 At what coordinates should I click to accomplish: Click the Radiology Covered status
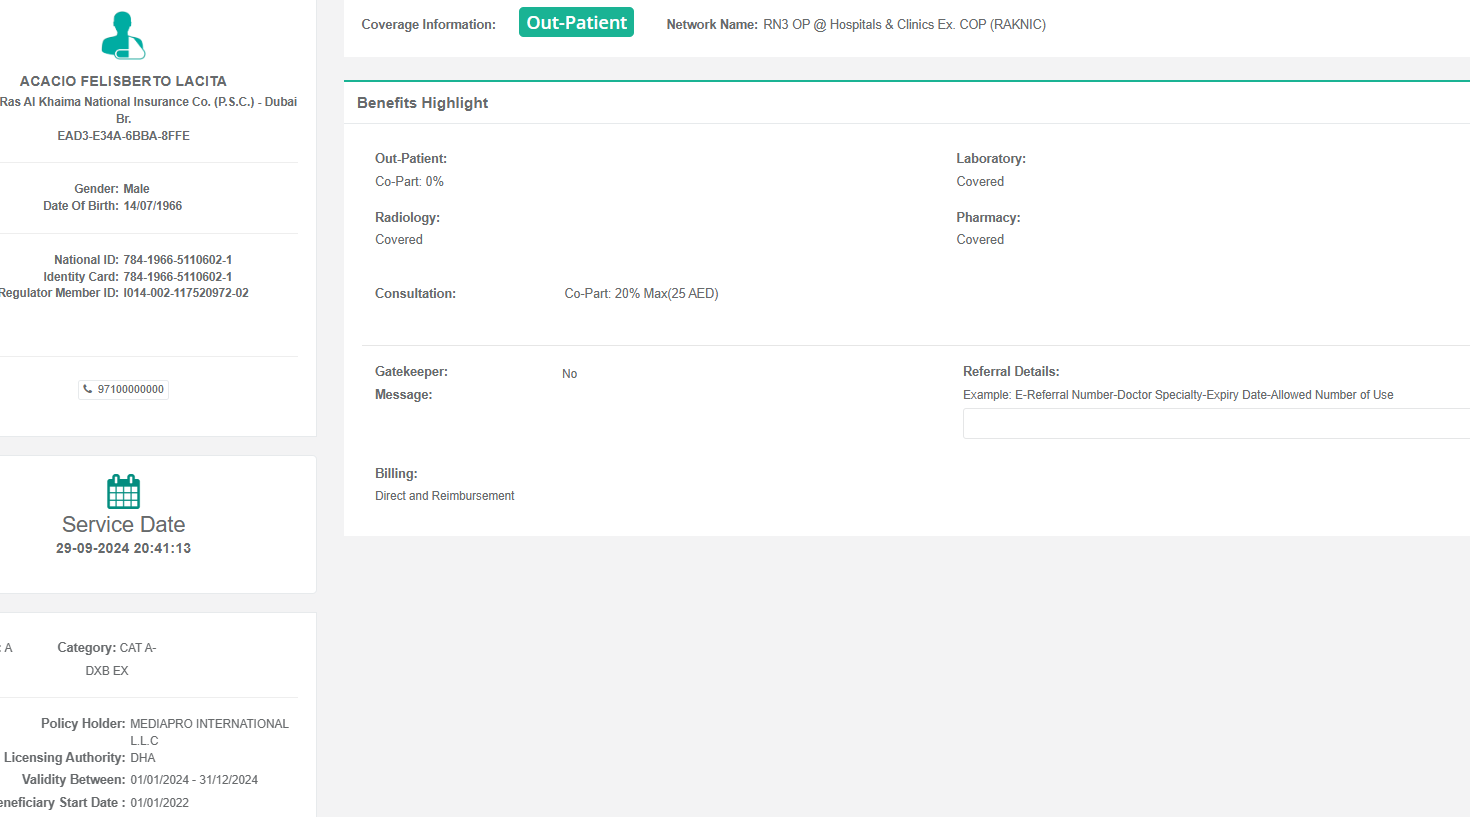click(x=398, y=240)
